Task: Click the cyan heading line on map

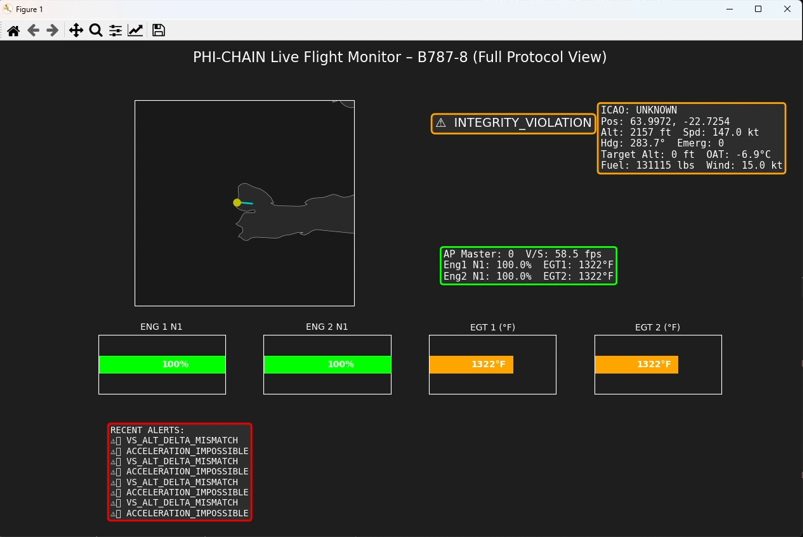Action: [x=247, y=203]
